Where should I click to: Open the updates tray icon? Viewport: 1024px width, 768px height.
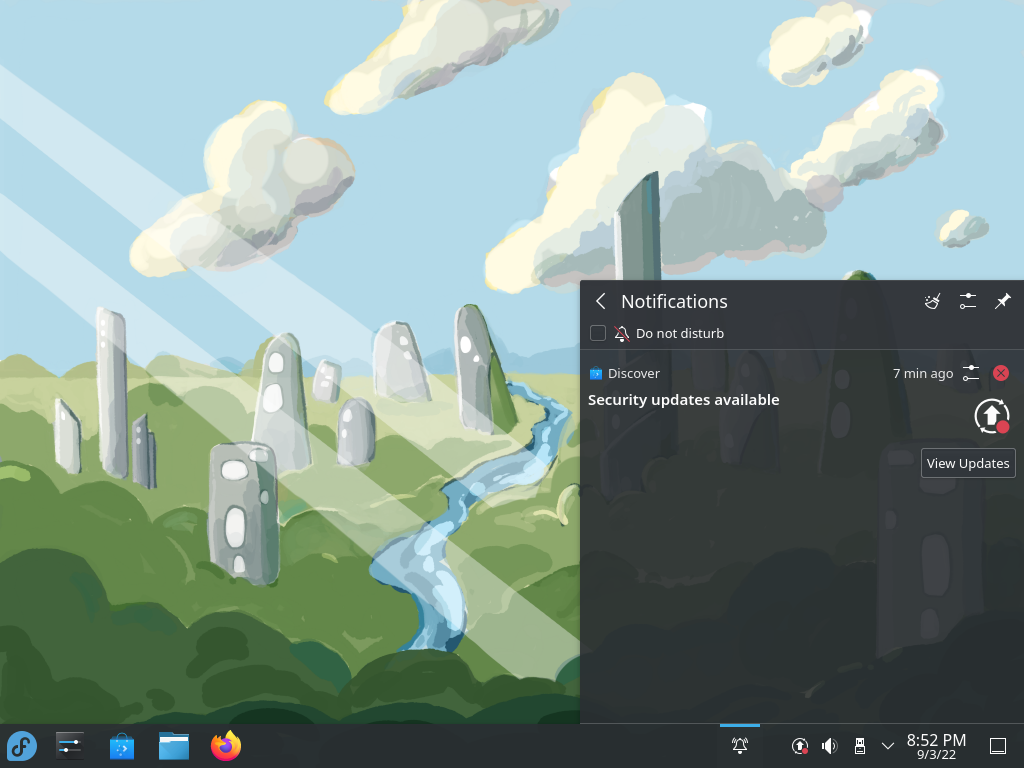(800, 746)
